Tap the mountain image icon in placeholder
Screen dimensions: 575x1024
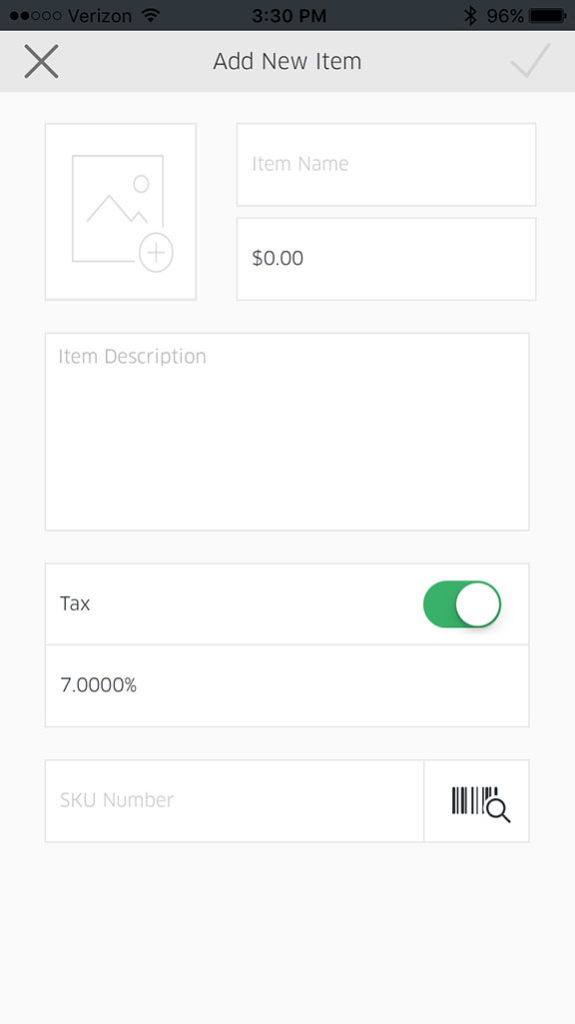[117, 208]
